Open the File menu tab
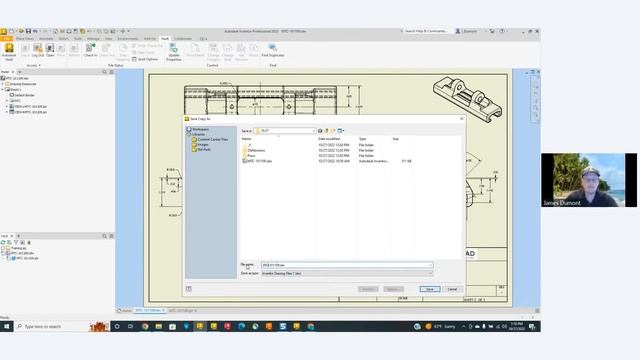This screenshot has height=360, width=640. tap(7, 39)
